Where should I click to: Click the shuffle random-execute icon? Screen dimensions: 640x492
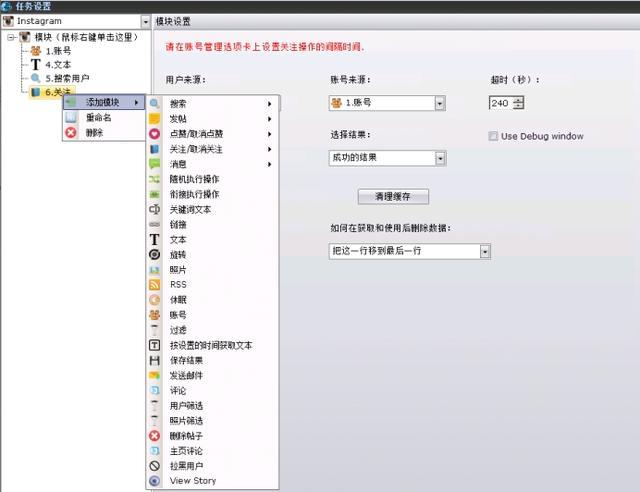154,179
